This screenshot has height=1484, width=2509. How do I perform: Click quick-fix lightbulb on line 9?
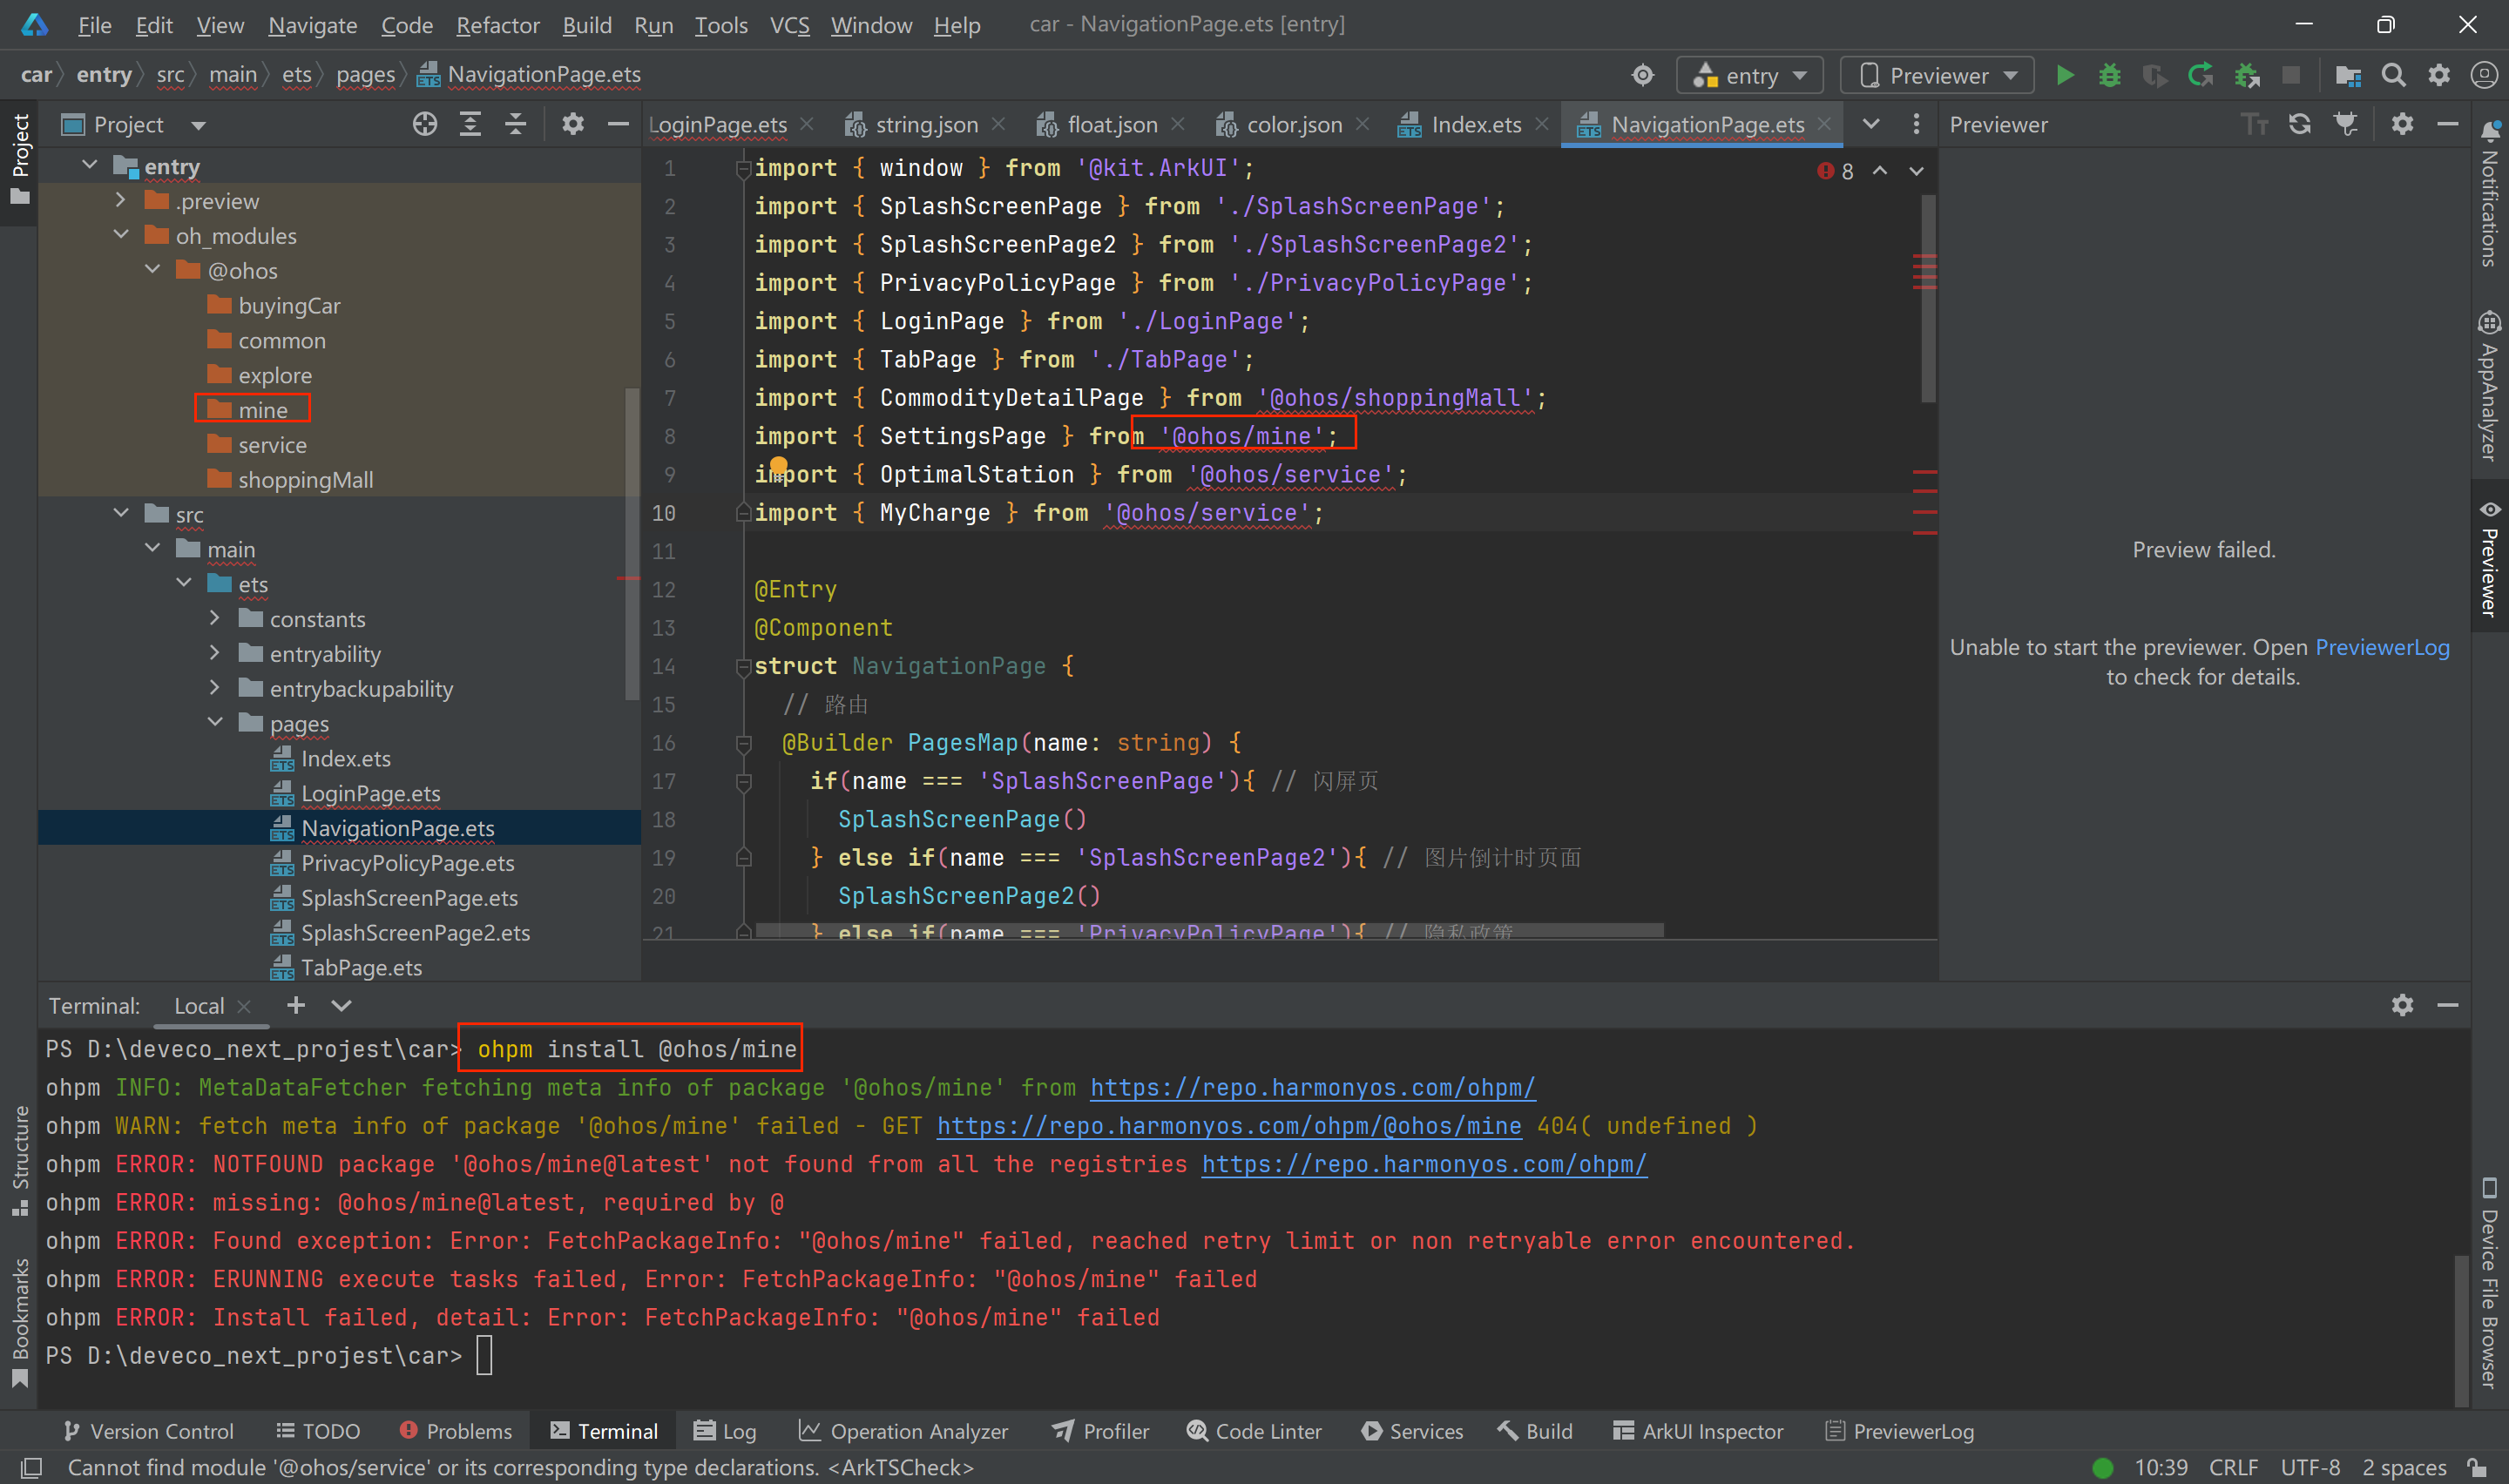[x=778, y=465]
